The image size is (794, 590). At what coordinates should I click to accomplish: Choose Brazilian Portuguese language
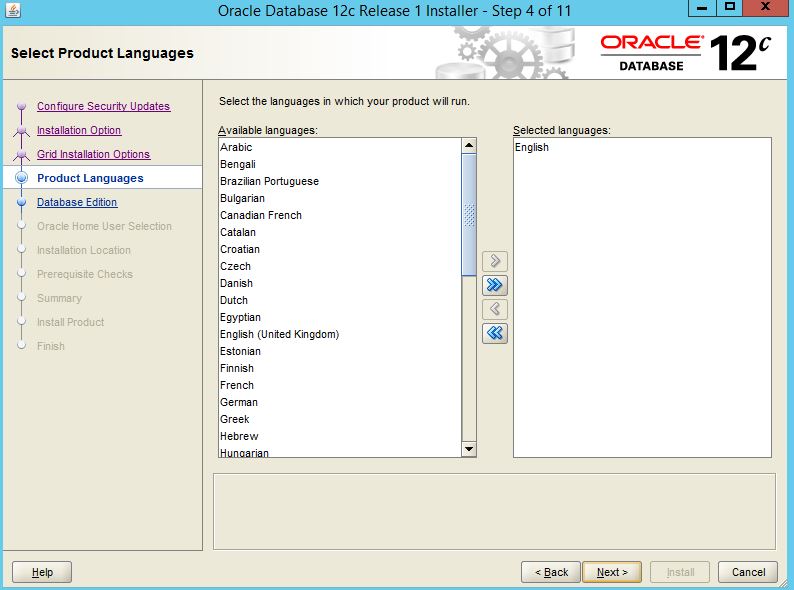pos(340,181)
